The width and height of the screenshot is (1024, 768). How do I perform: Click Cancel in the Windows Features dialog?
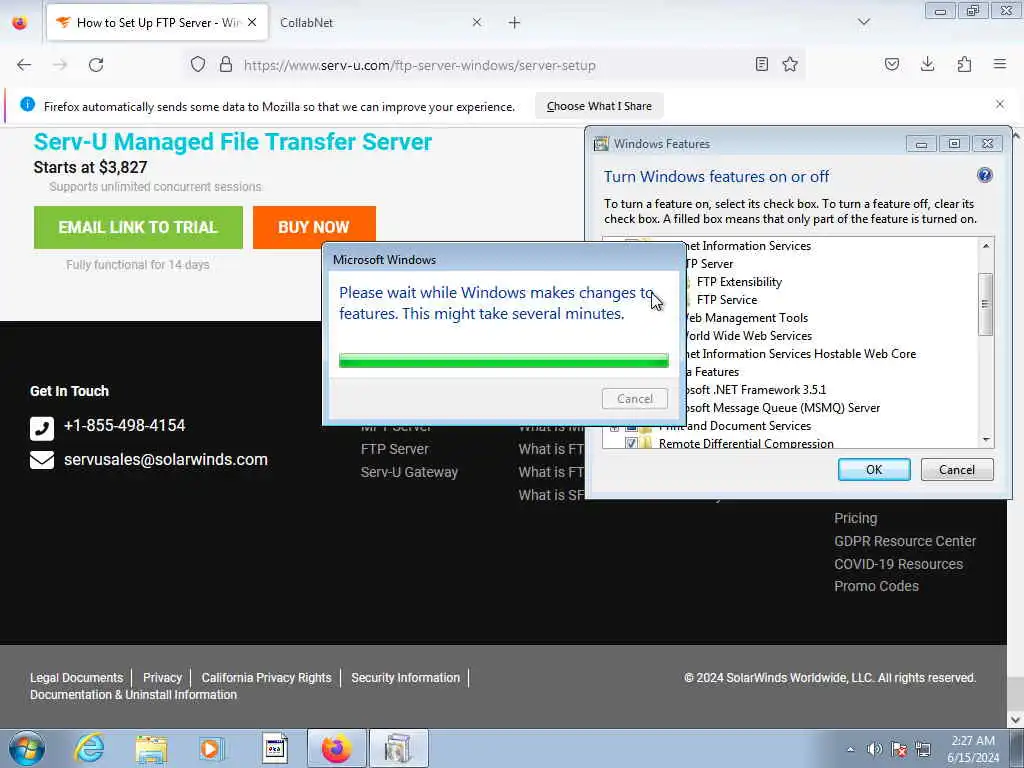[957, 470]
